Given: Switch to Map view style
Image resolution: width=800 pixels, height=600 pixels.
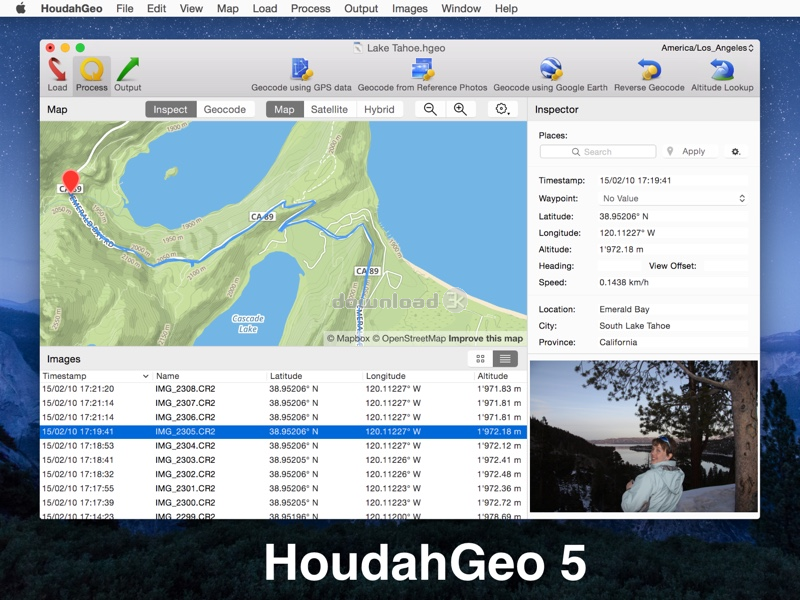Looking at the screenshot, I should 284,109.
